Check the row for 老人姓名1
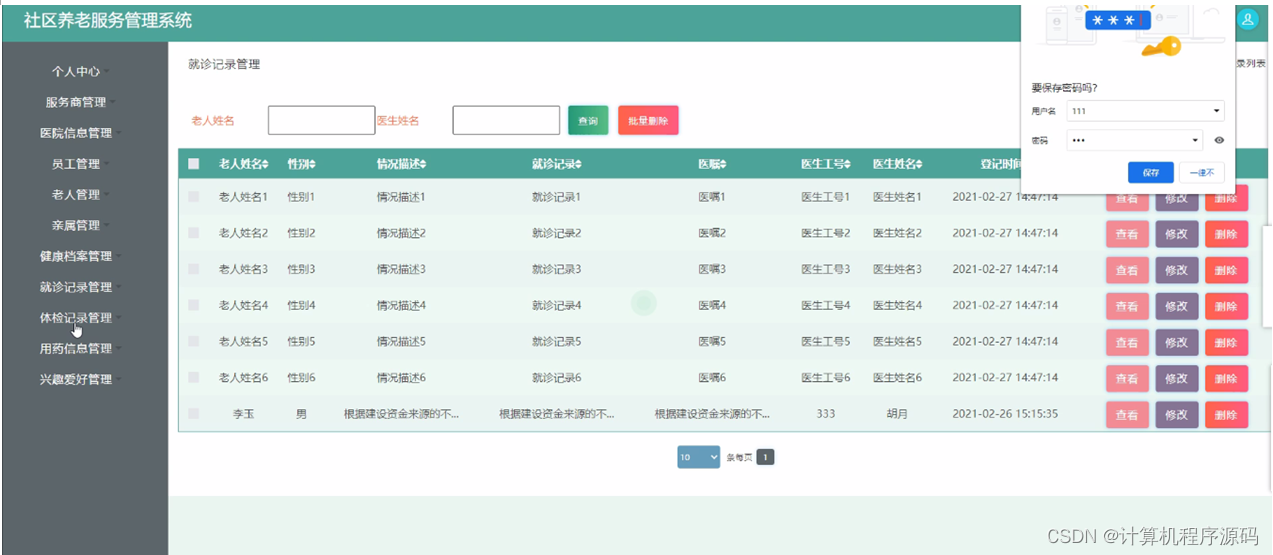 coord(194,197)
